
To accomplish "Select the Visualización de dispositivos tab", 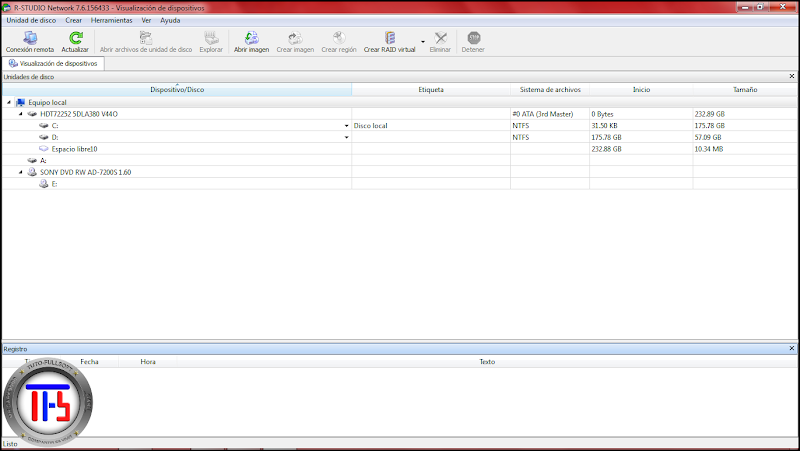I will (53, 64).
